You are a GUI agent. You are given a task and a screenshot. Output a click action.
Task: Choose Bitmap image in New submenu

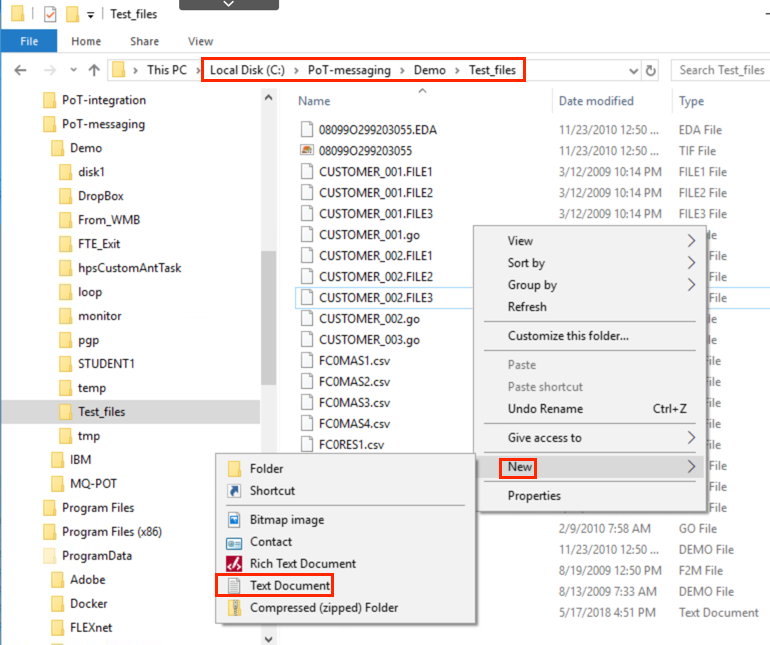coord(346,520)
